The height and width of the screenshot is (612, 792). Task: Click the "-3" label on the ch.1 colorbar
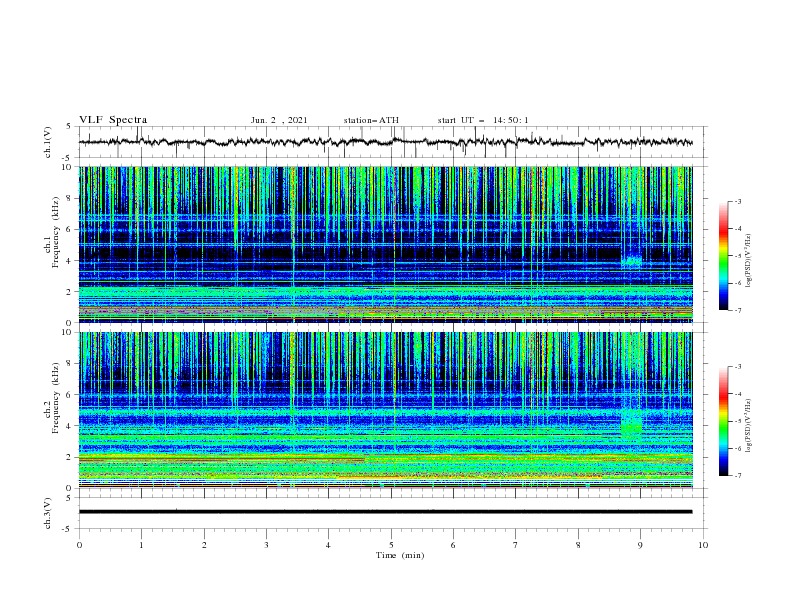(x=737, y=201)
